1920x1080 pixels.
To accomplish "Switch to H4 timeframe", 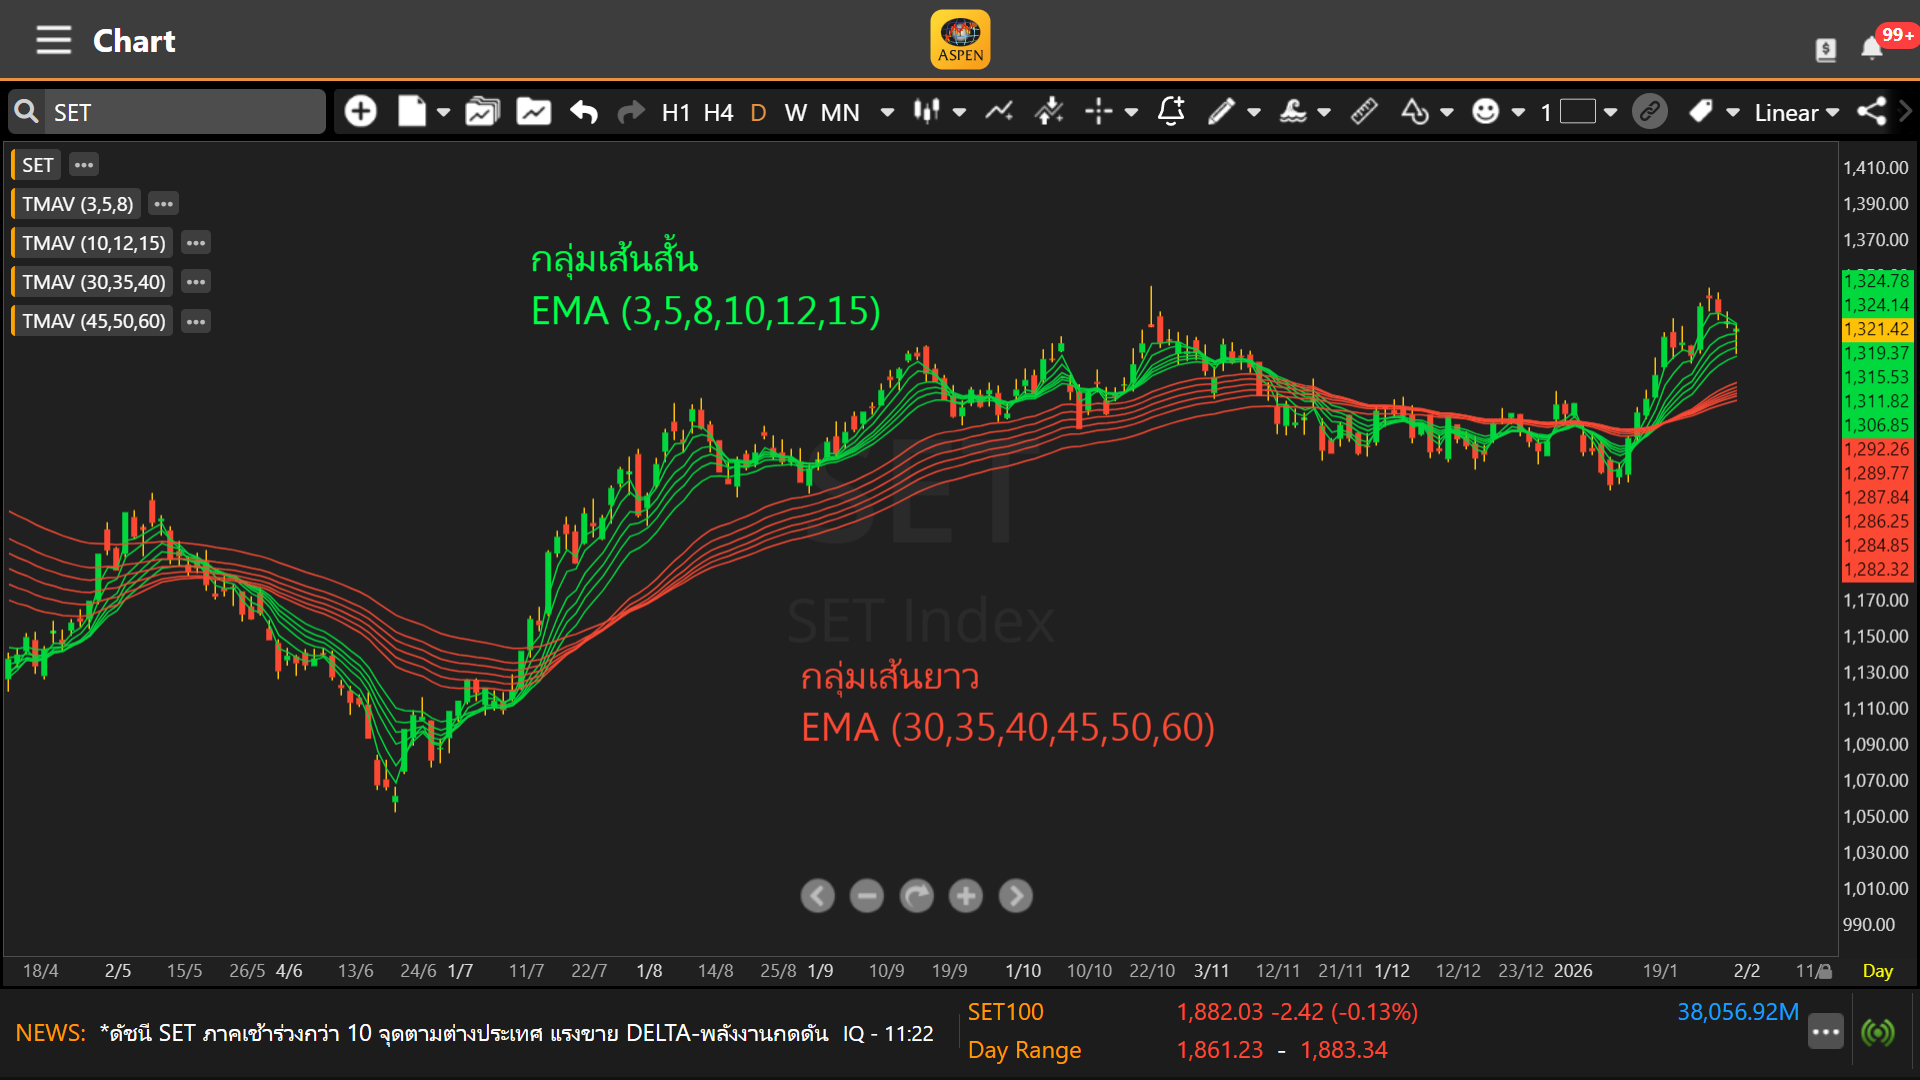I will pyautogui.click(x=718, y=112).
